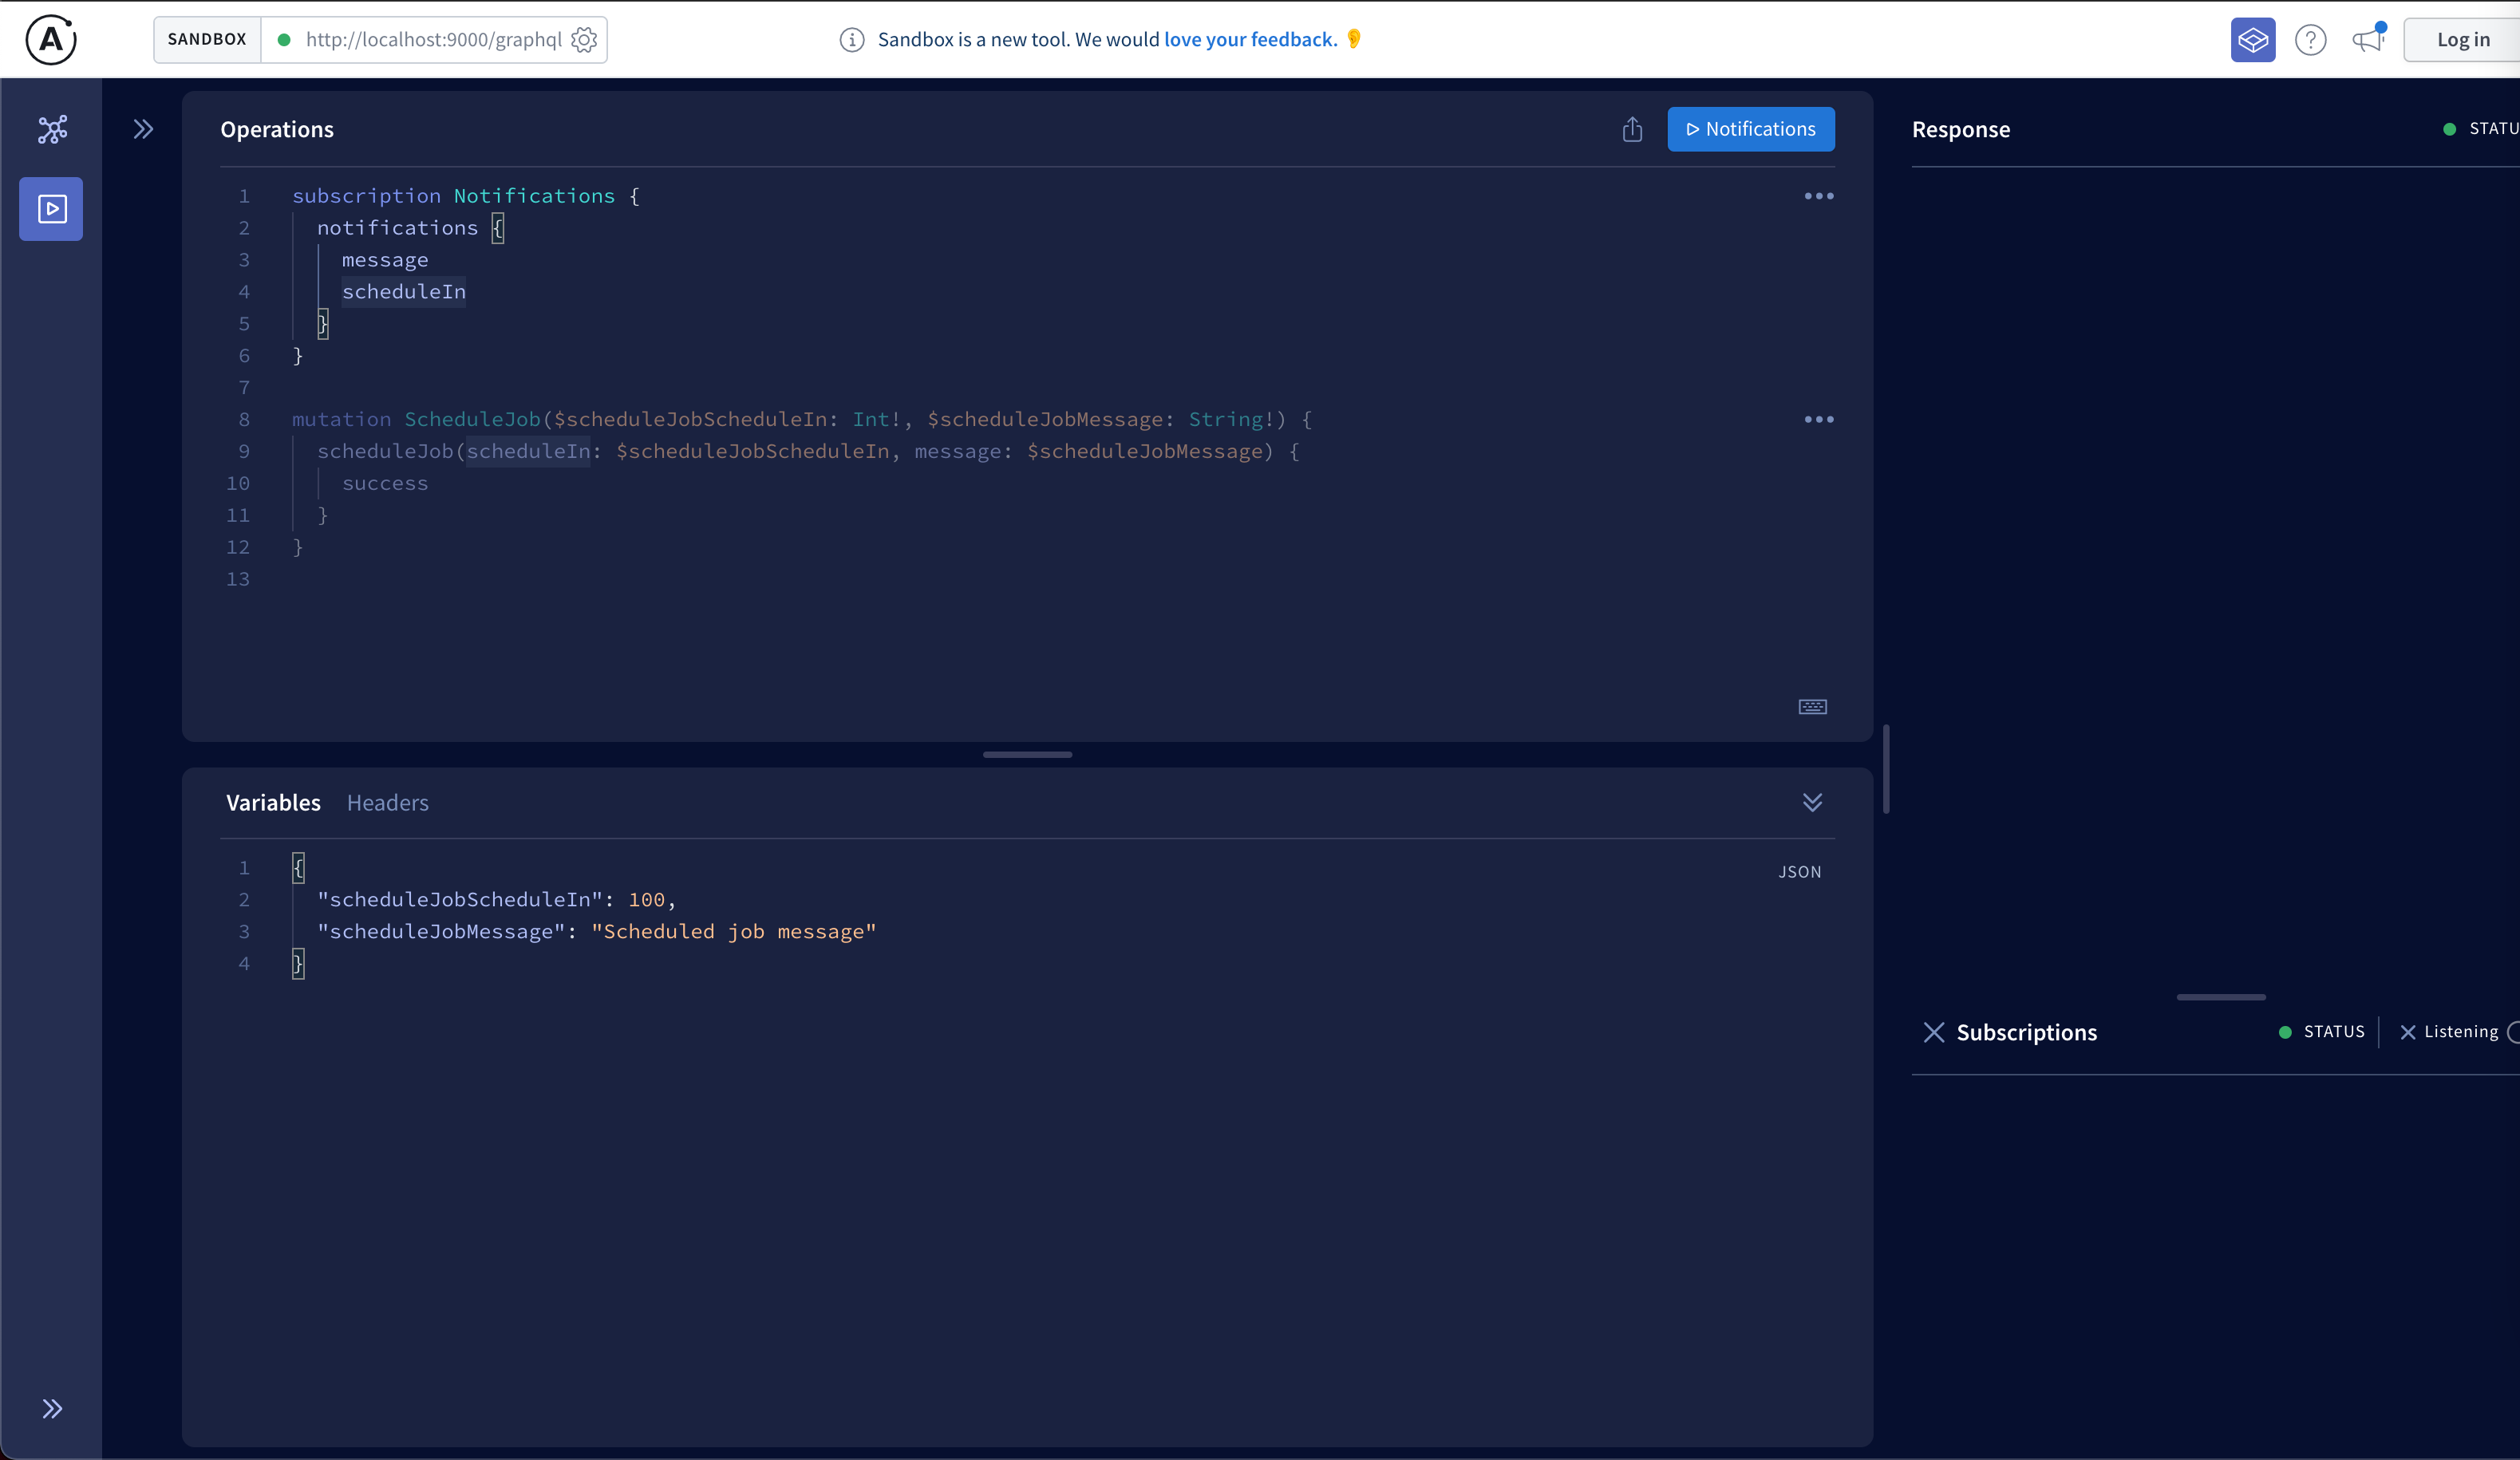Click the Apollo logo icon
This screenshot has width=2520, height=1460.
click(51, 40)
